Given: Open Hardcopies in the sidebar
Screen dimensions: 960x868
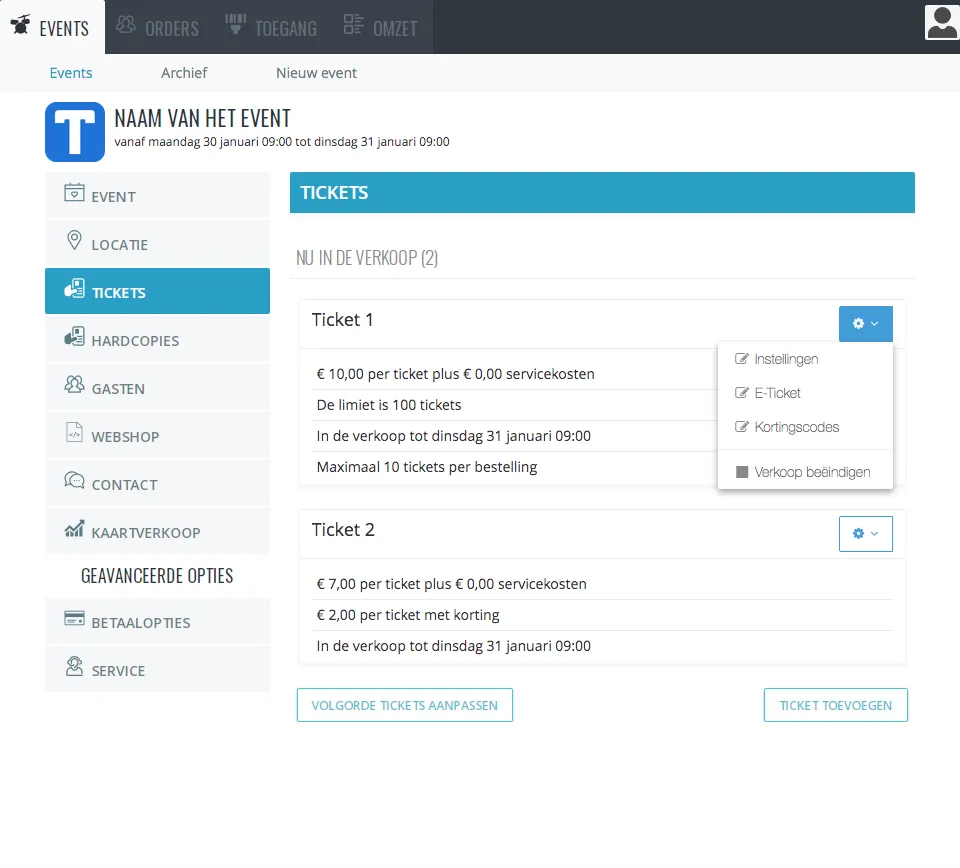Looking at the screenshot, I should pos(157,340).
